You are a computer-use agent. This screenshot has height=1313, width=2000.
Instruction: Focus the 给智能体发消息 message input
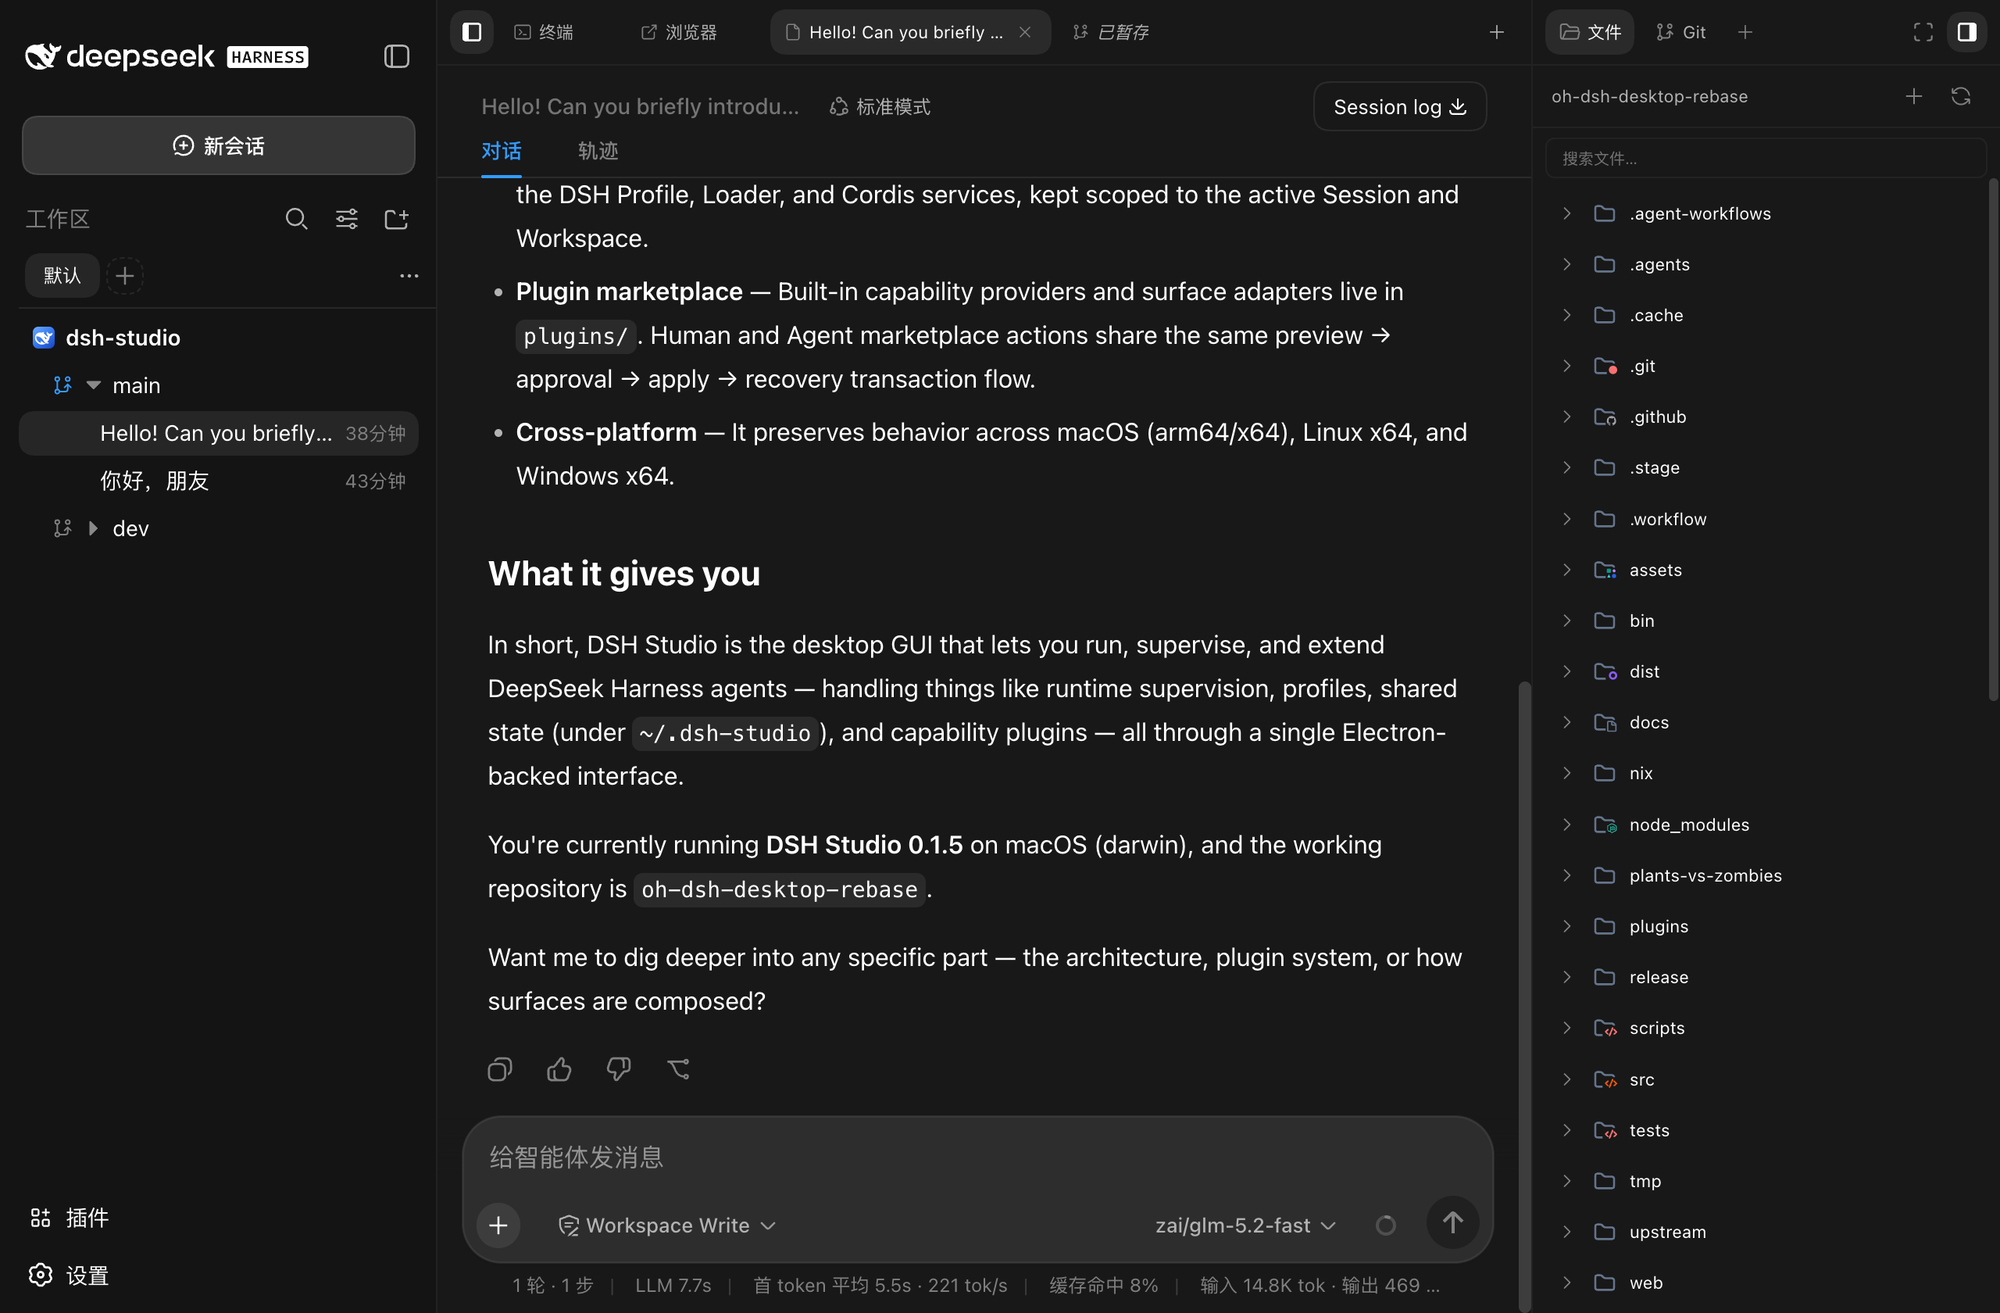point(978,1157)
